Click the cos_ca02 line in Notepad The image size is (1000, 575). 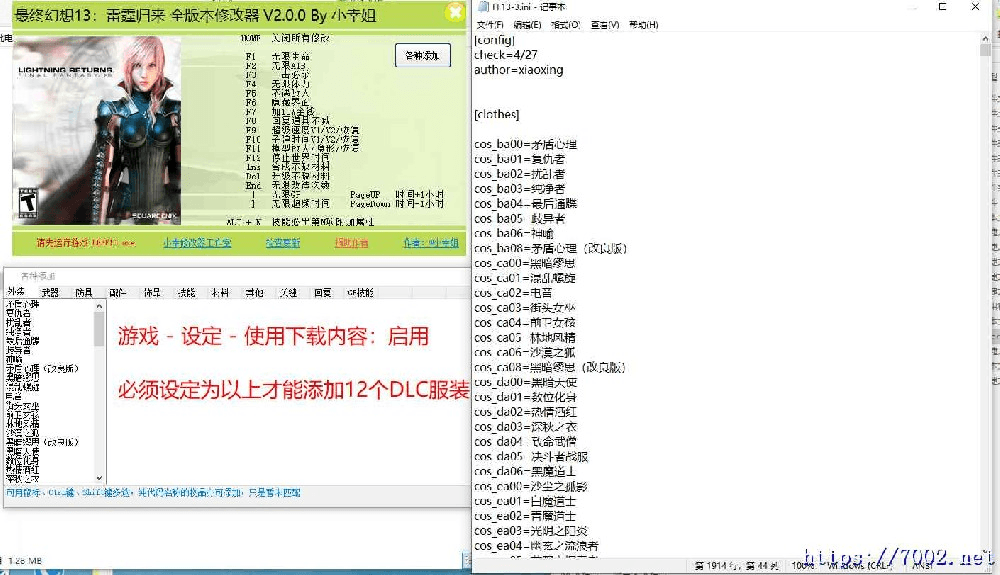tap(513, 293)
